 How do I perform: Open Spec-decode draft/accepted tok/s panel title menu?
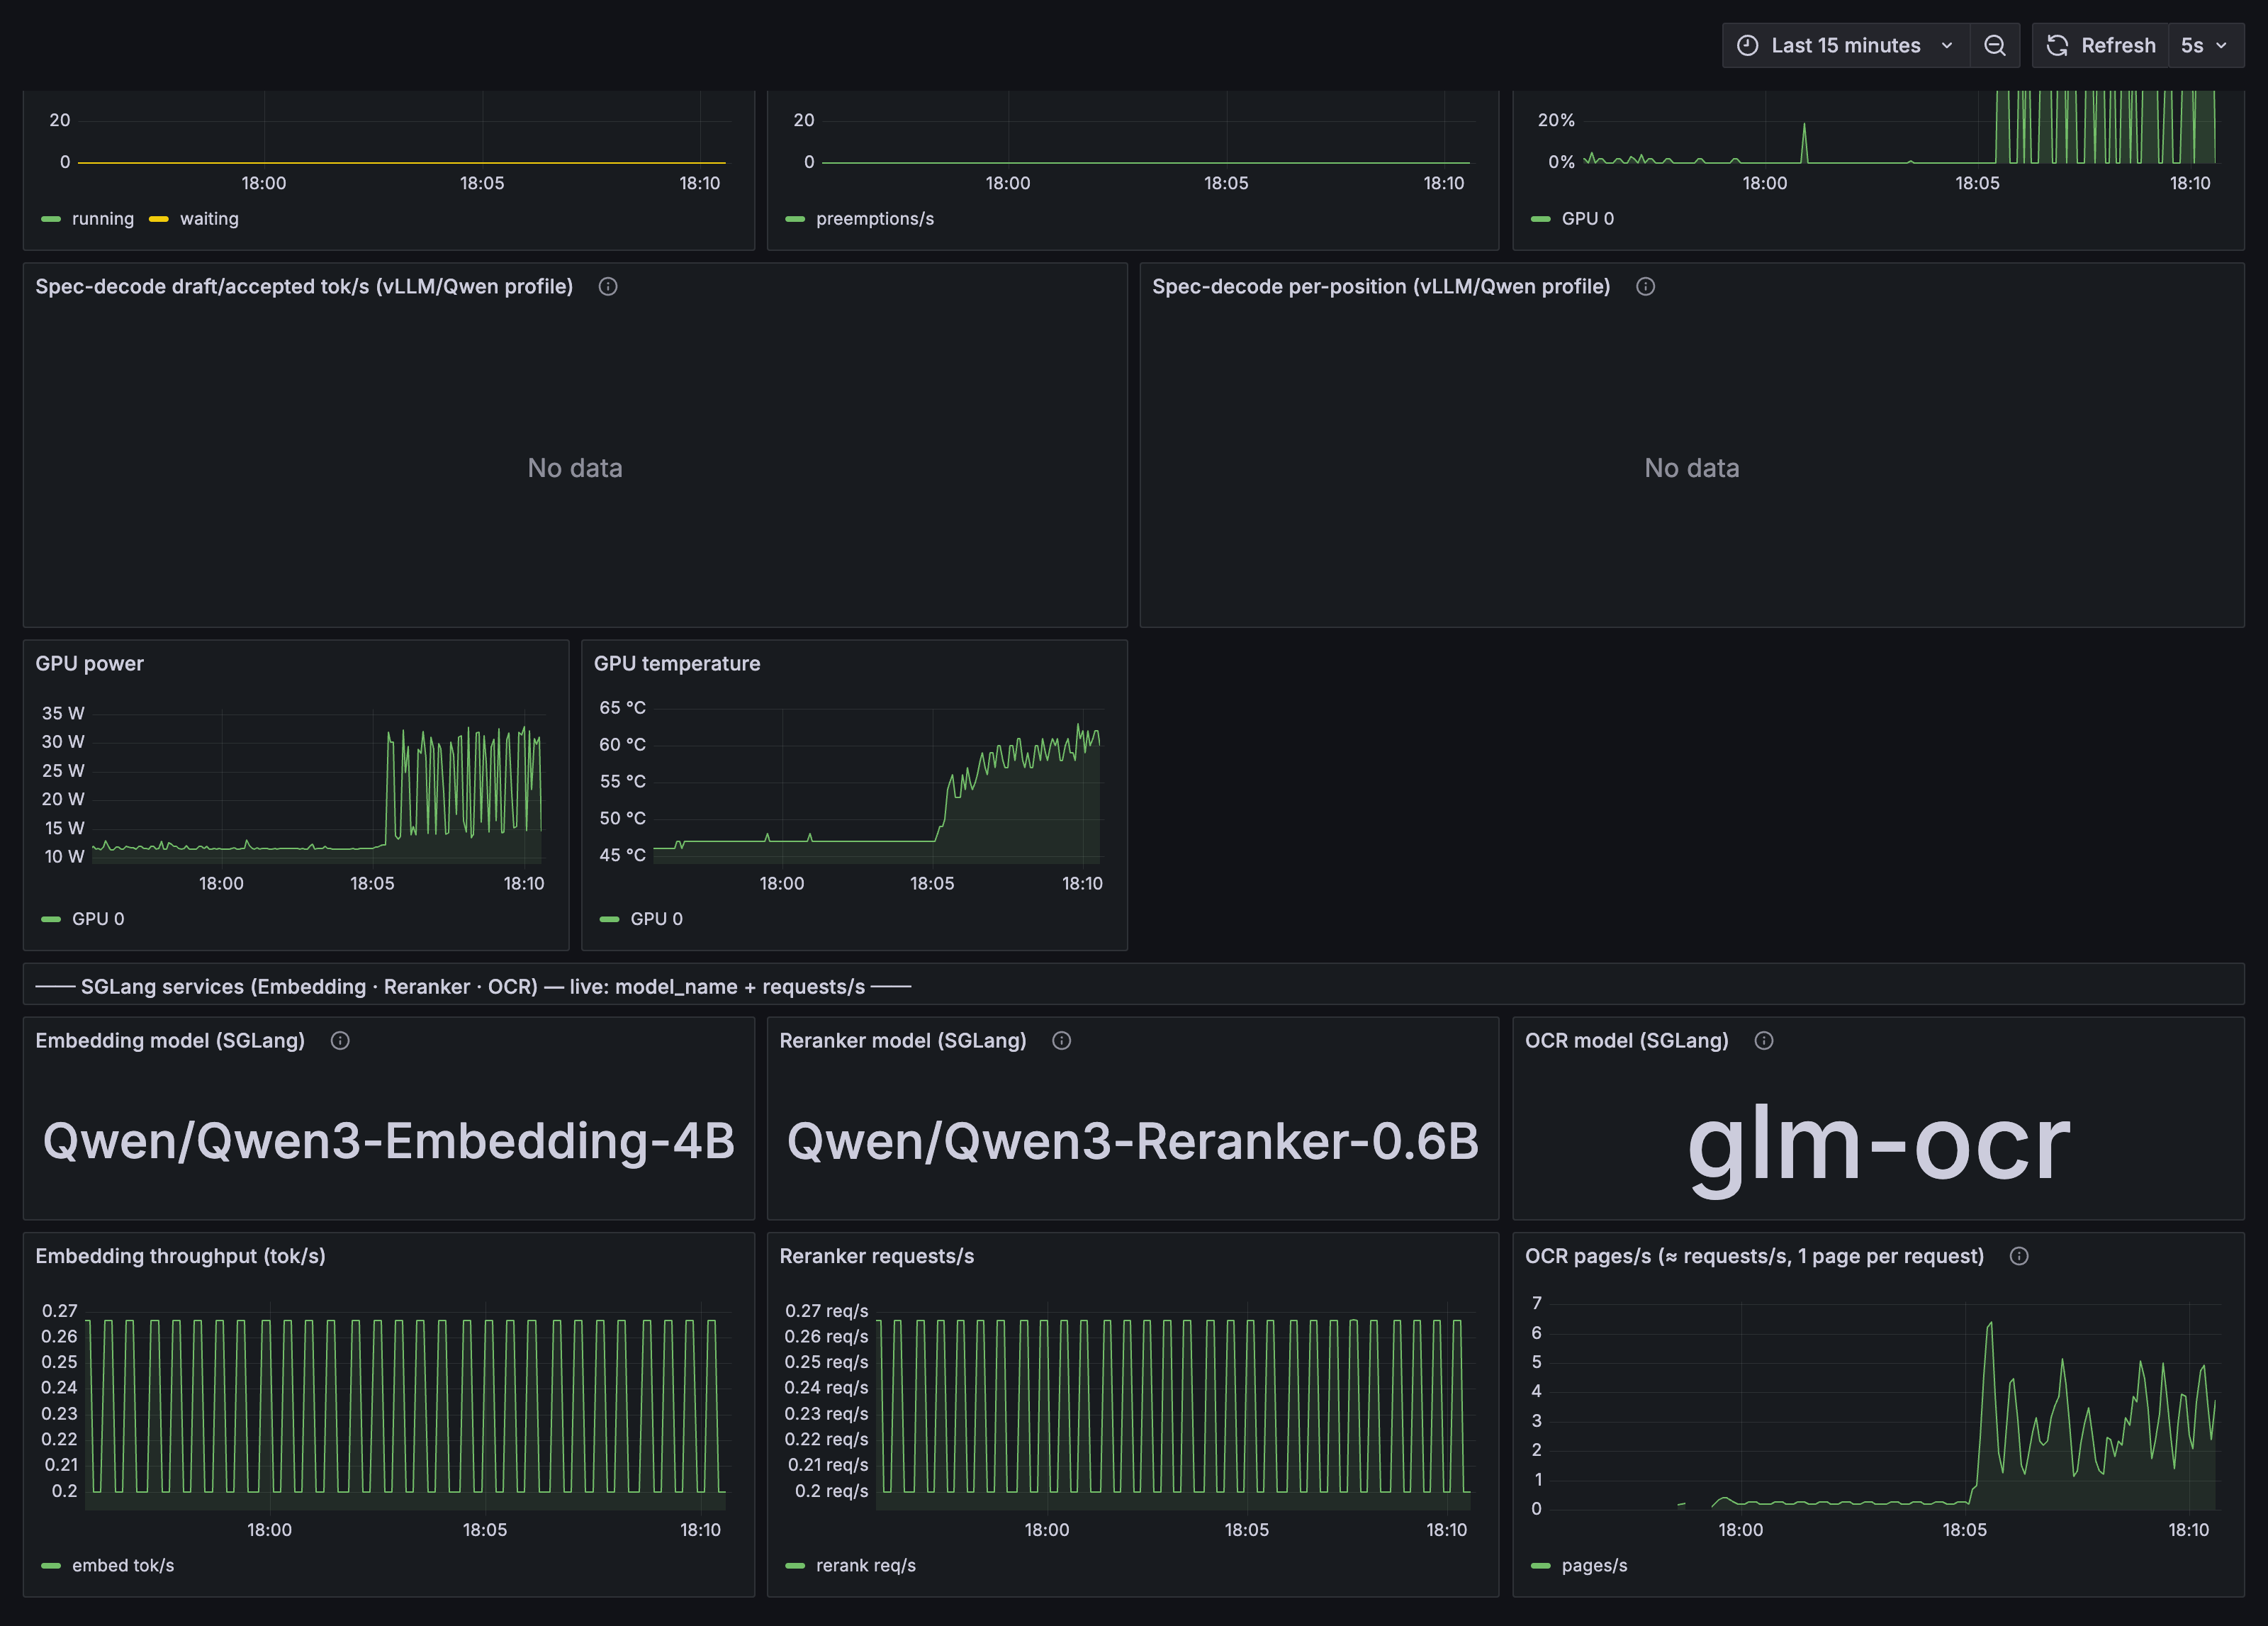tap(304, 287)
